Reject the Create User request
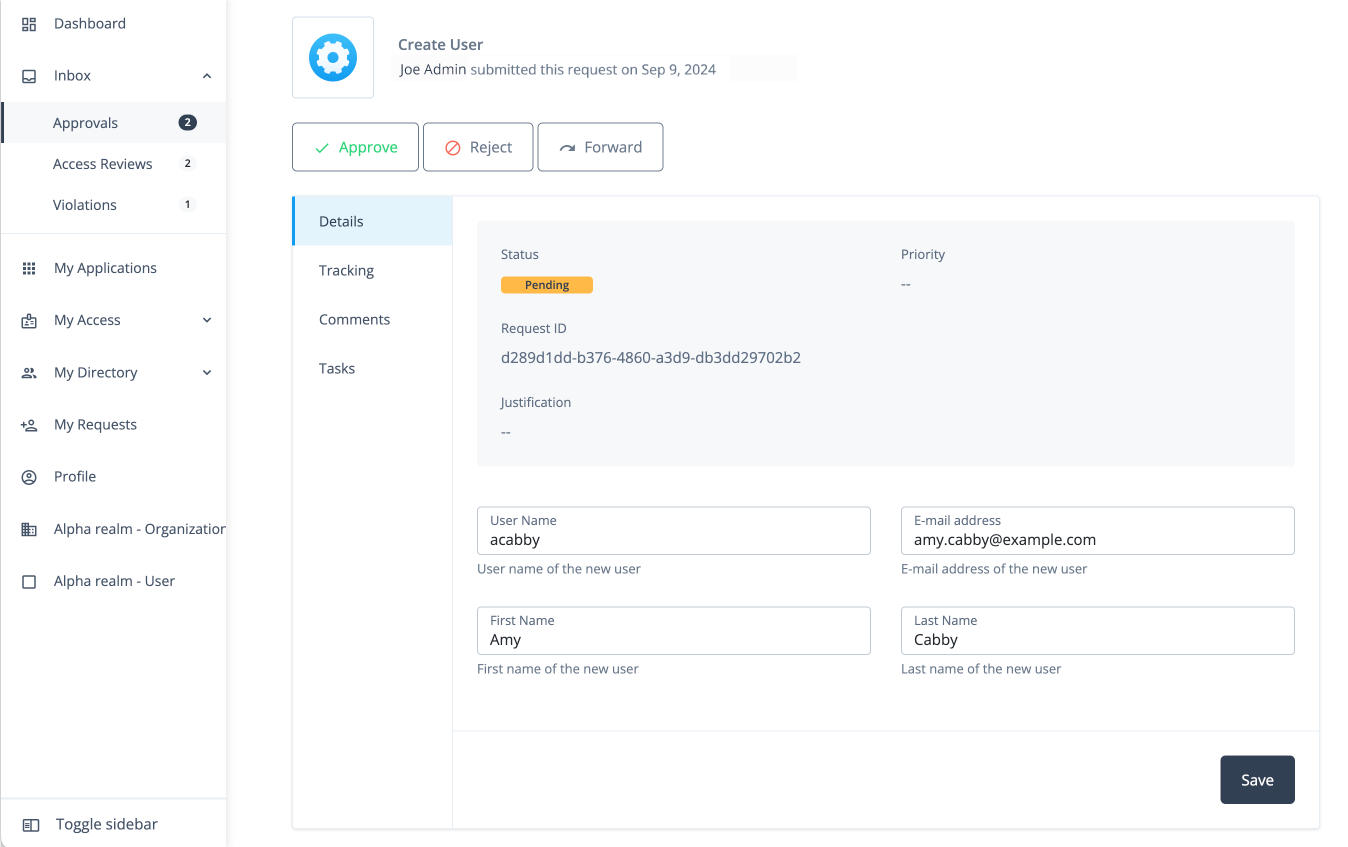Screen dimensions: 1348x847 tap(477, 148)
